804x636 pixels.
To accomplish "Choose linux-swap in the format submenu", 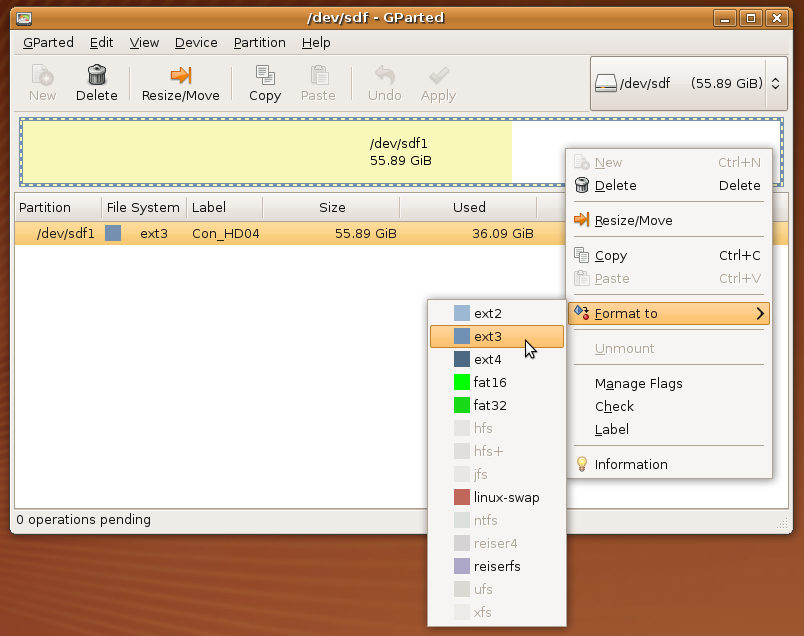I will (x=506, y=497).
